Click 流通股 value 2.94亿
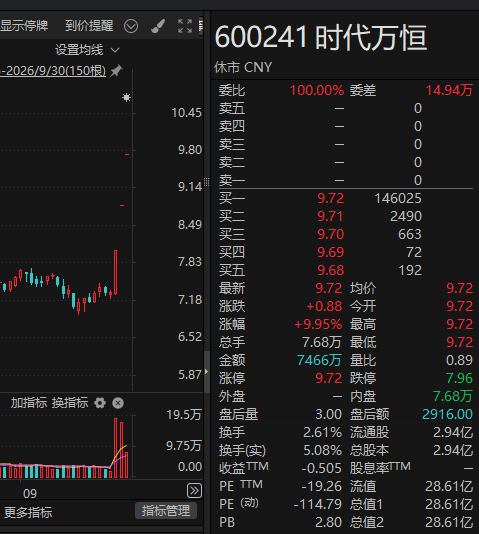The width and height of the screenshot is (479, 534). pos(453,433)
